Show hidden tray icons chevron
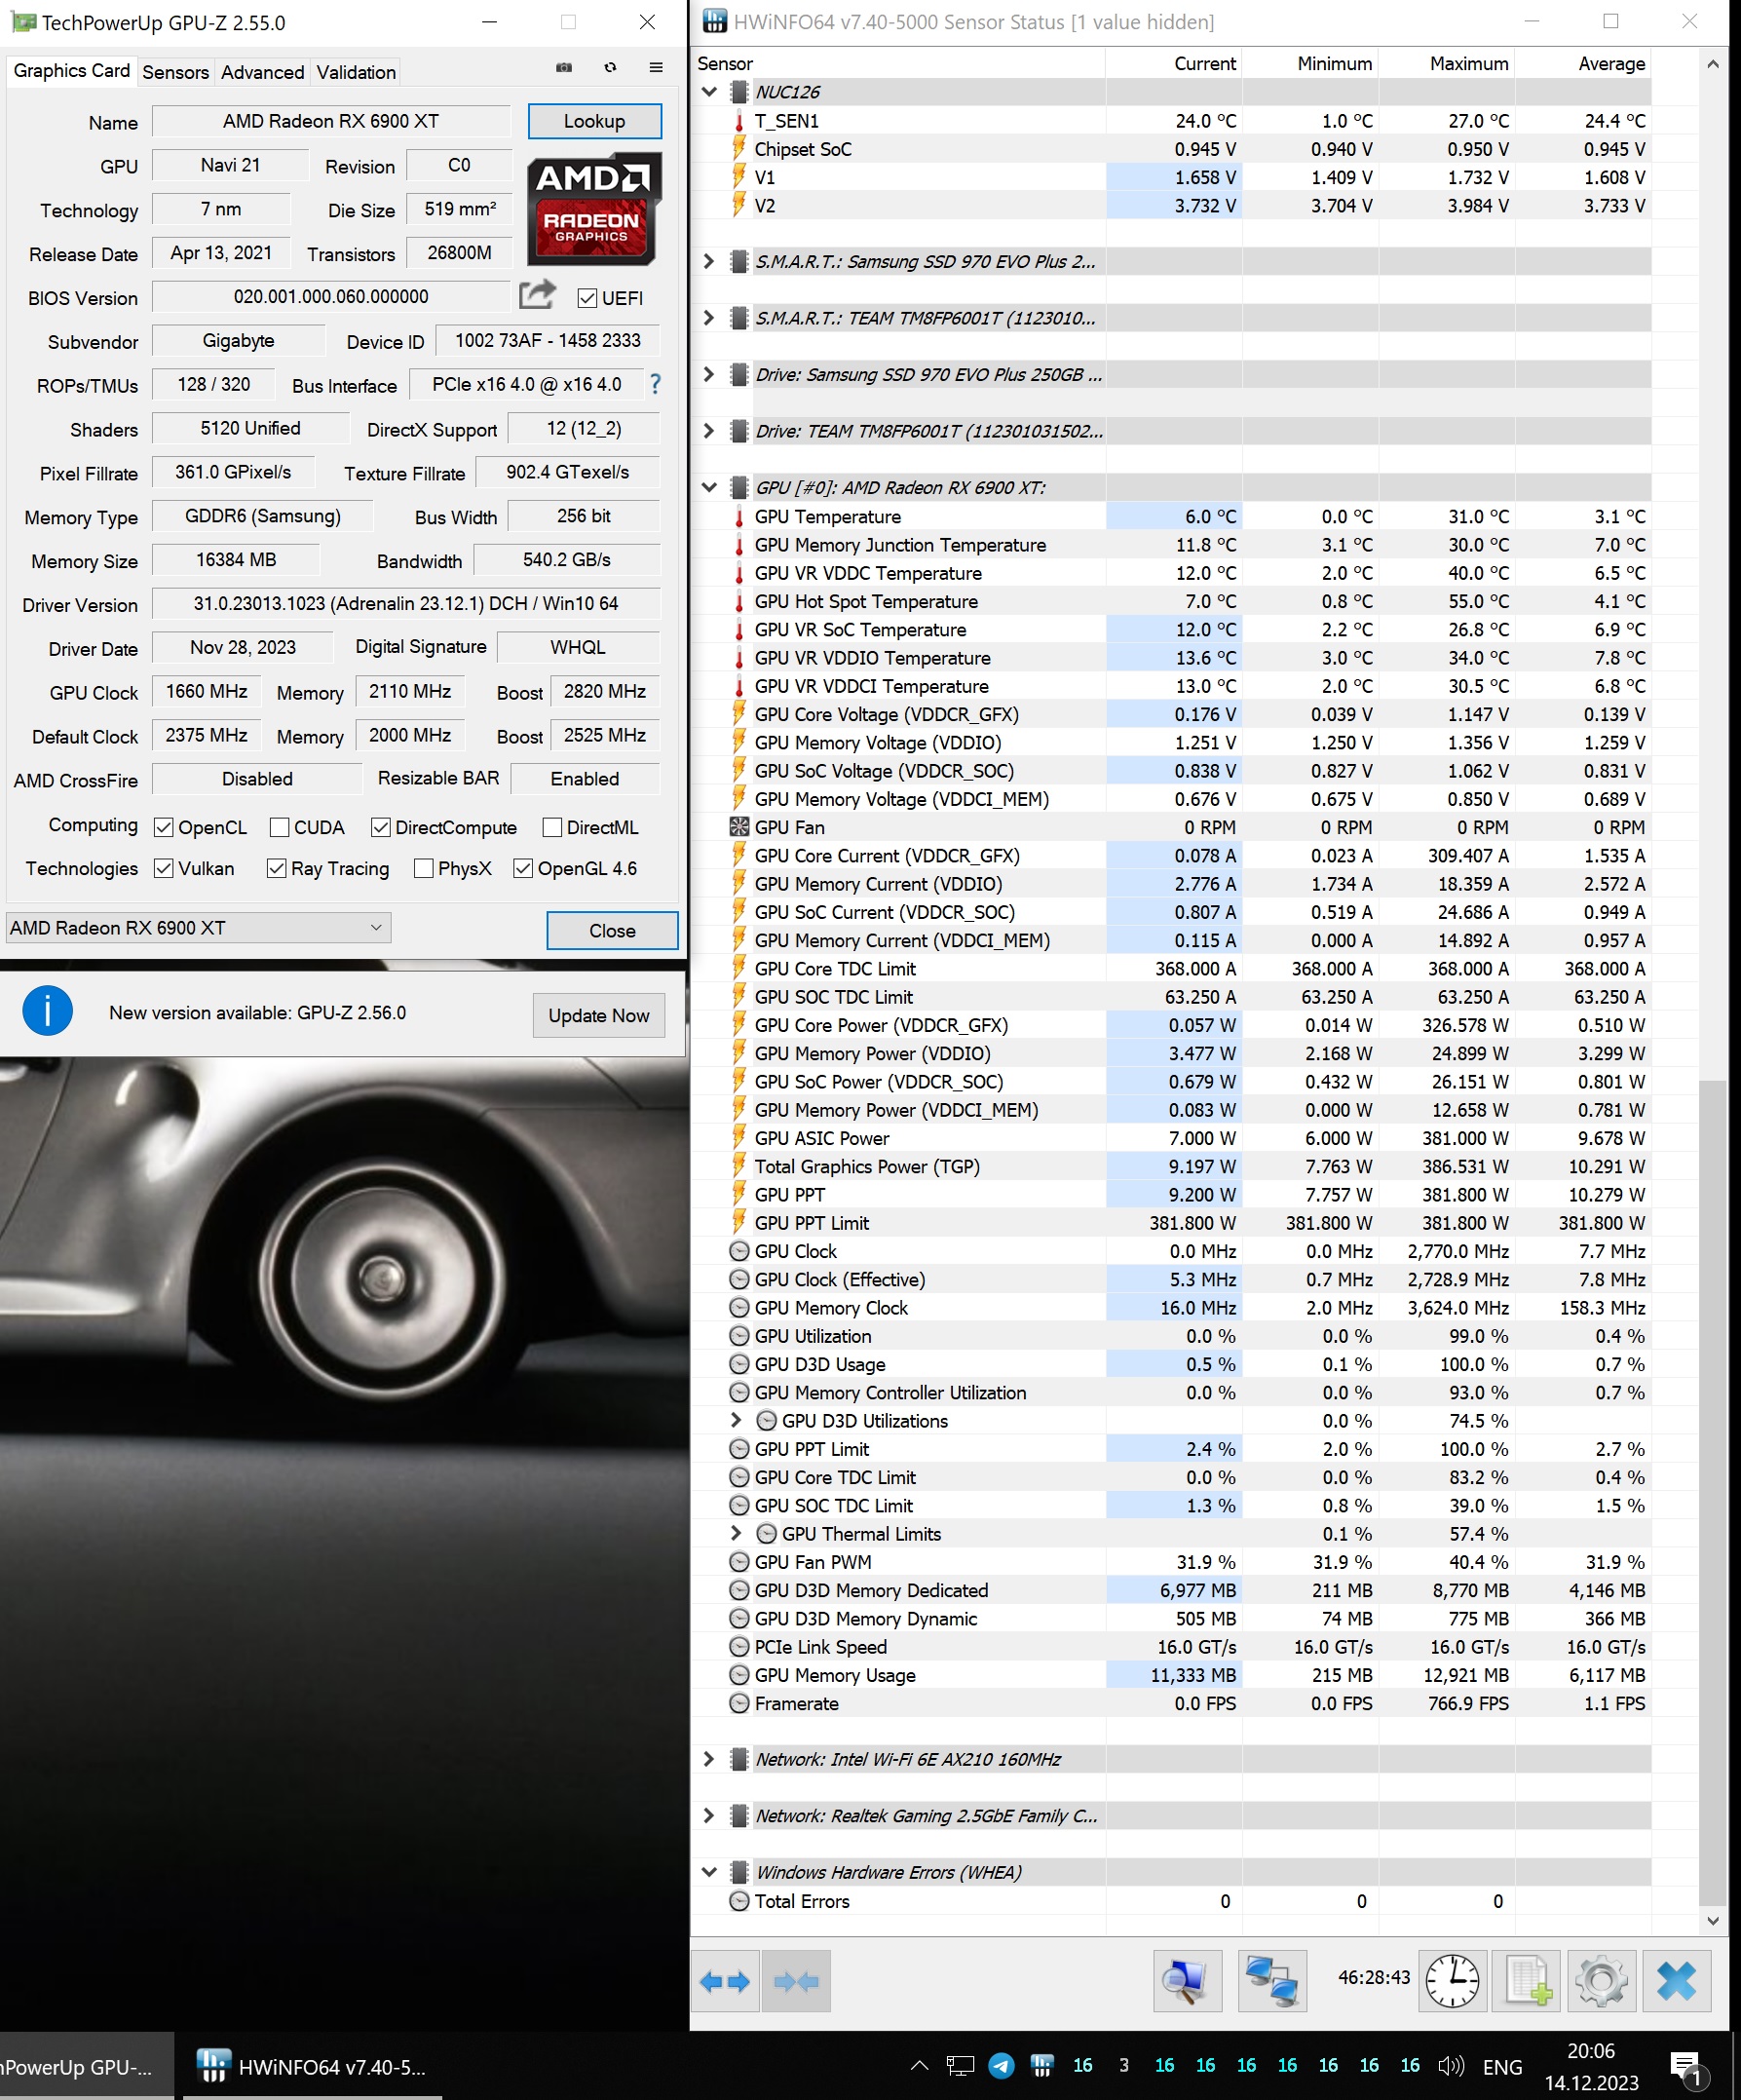The width and height of the screenshot is (1741, 2100). 919,2066
